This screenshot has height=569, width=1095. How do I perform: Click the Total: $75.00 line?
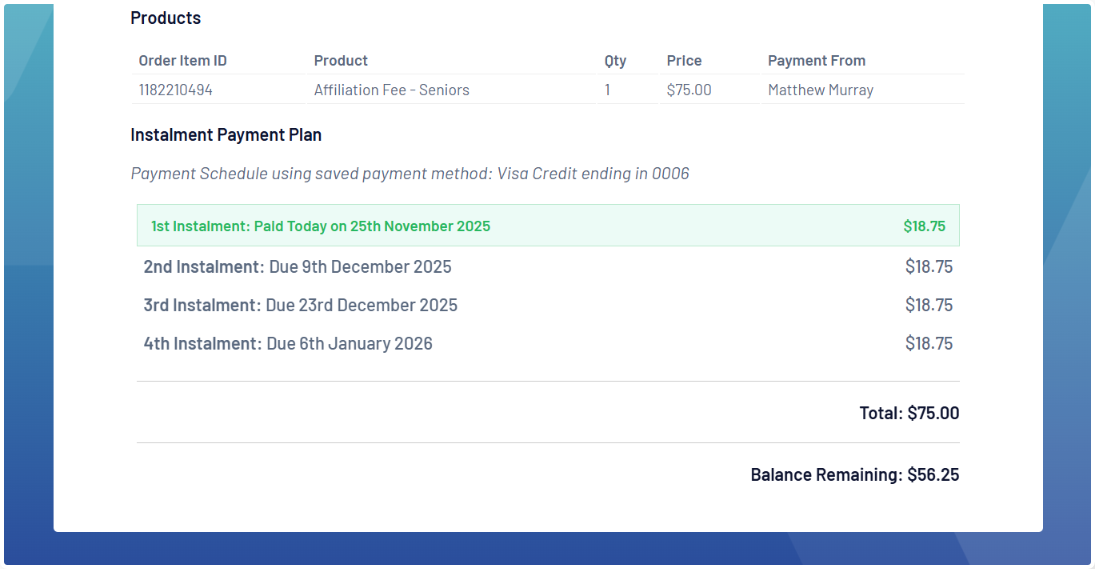[x=909, y=413]
